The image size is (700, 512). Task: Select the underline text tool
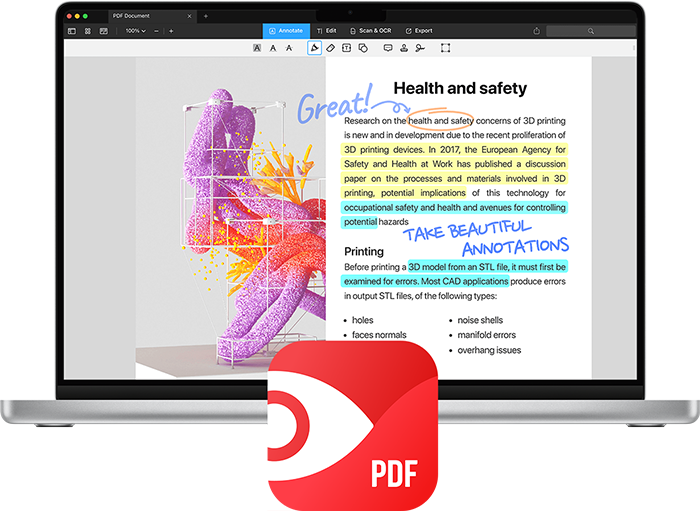pyautogui.click(x=273, y=48)
